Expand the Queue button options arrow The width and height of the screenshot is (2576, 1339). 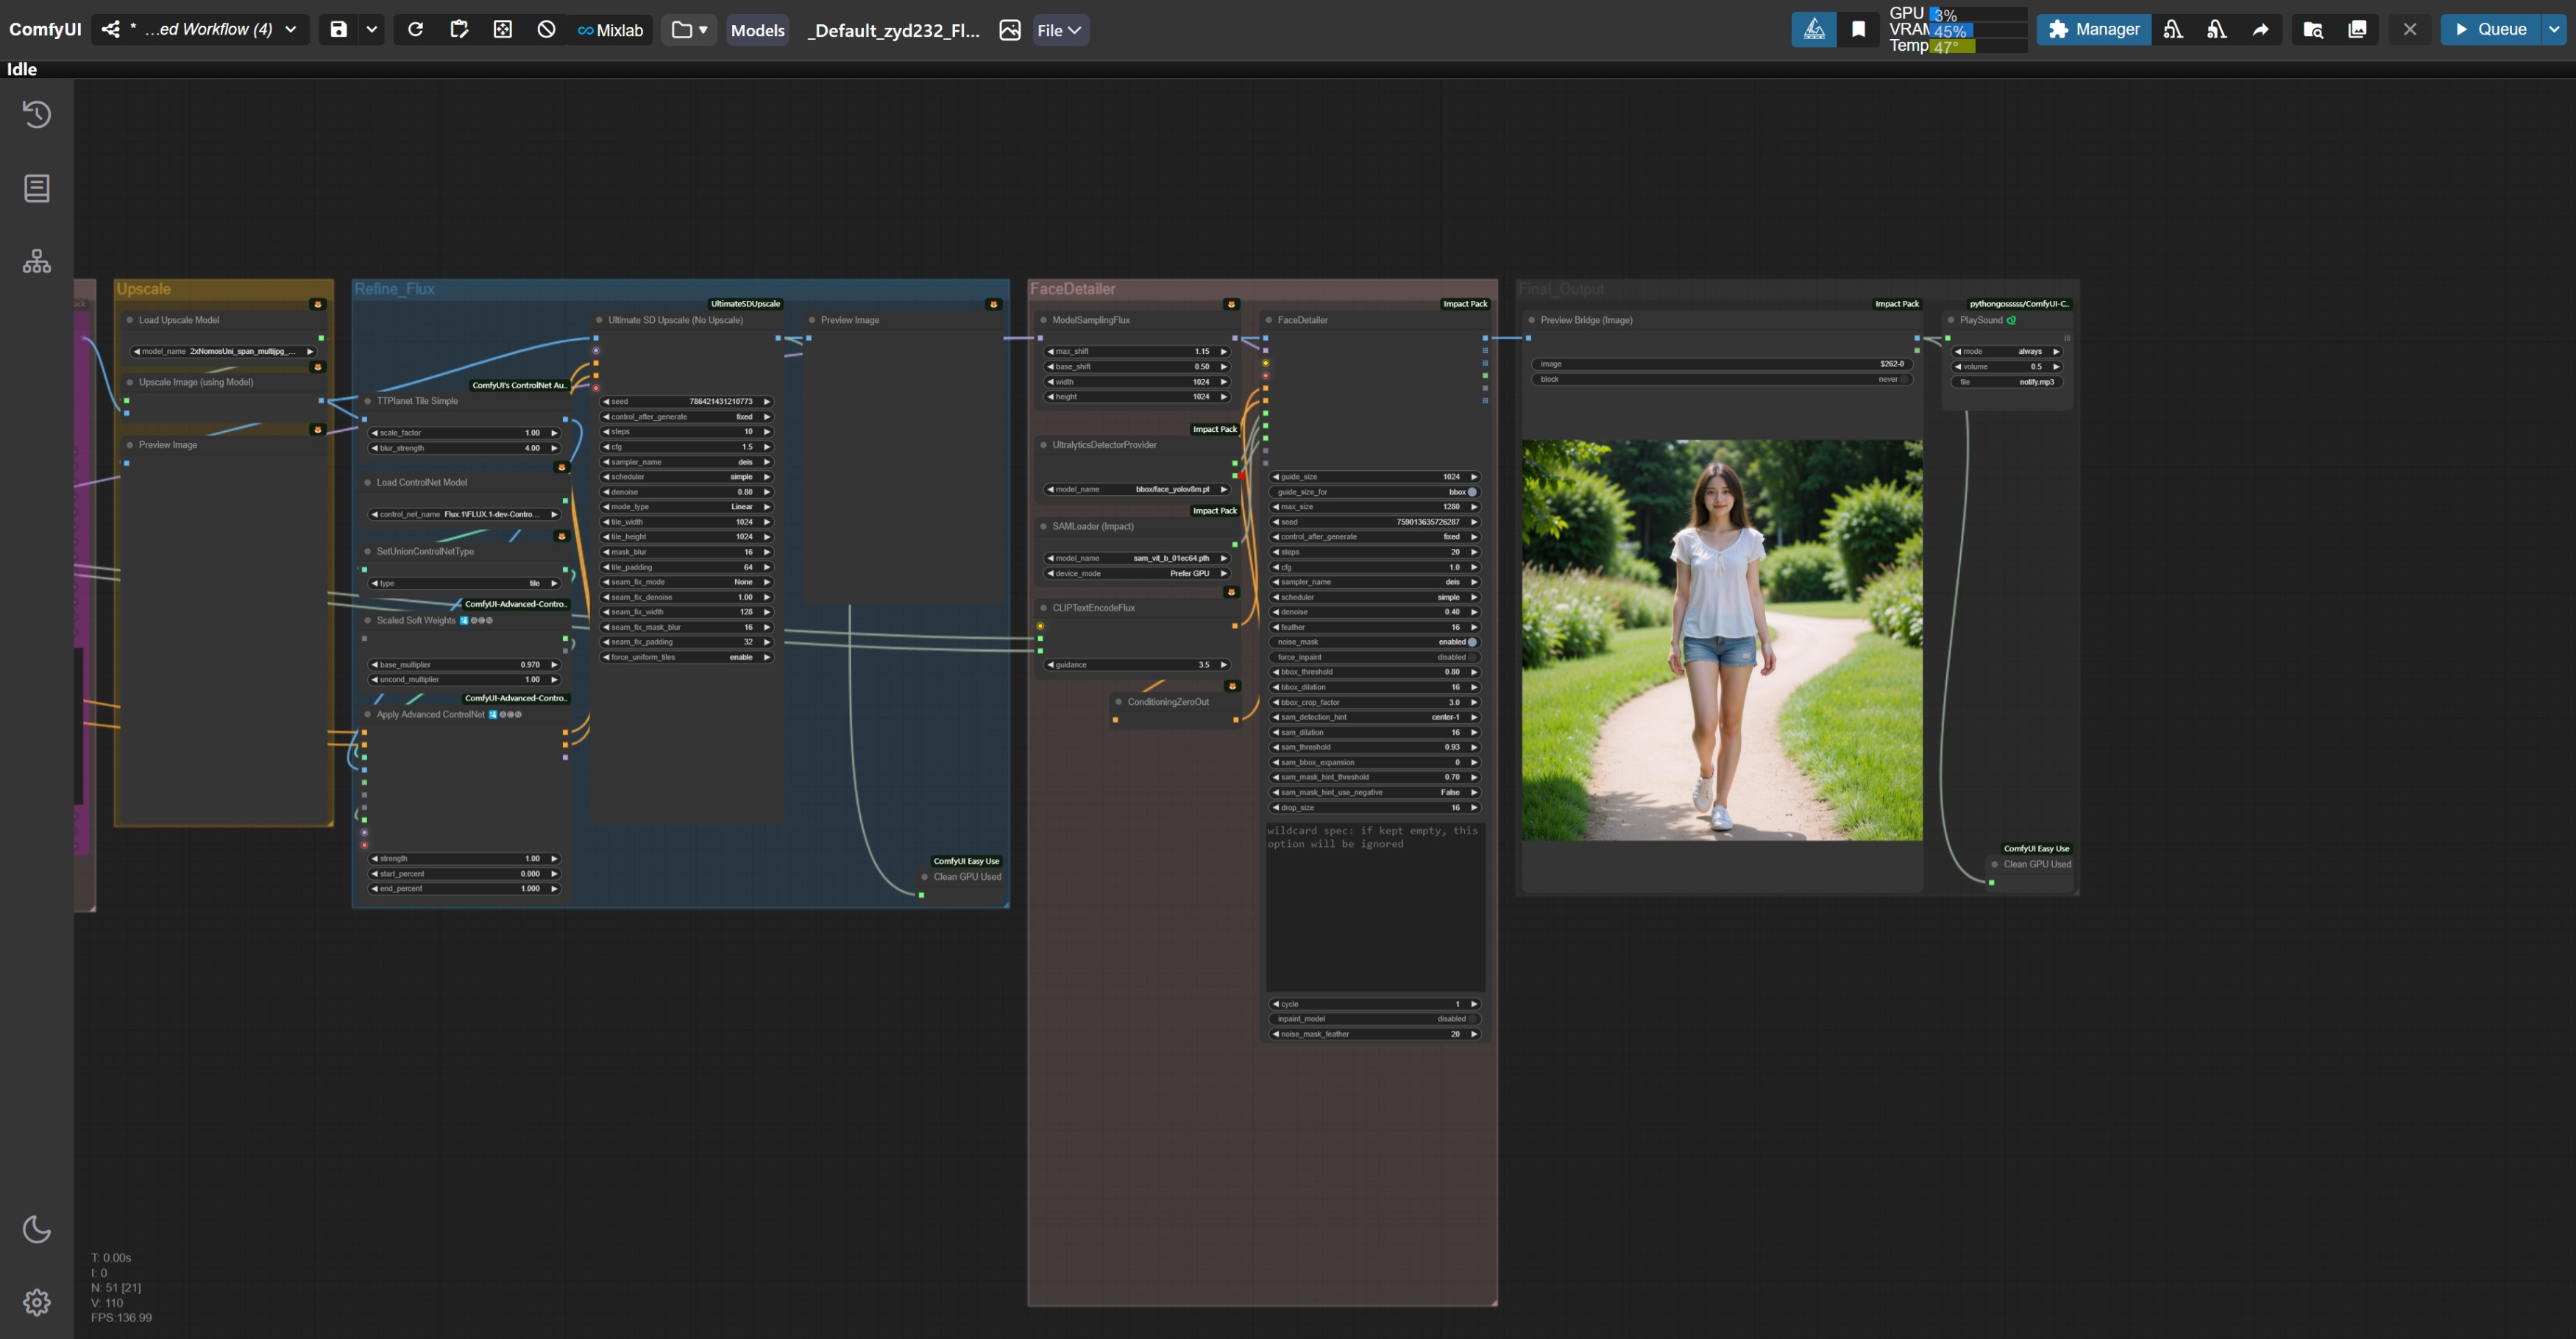pyautogui.click(x=2554, y=29)
